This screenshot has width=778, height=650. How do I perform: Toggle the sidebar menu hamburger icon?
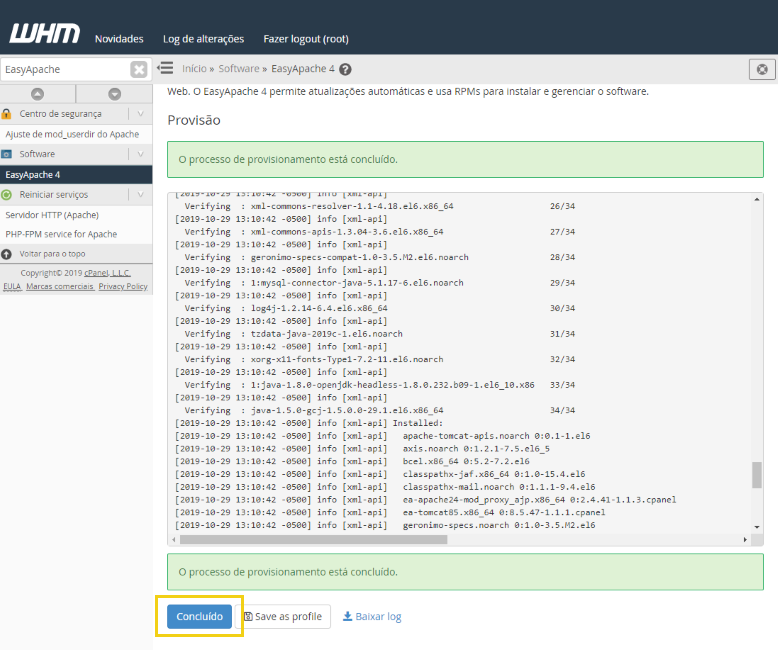[165, 68]
